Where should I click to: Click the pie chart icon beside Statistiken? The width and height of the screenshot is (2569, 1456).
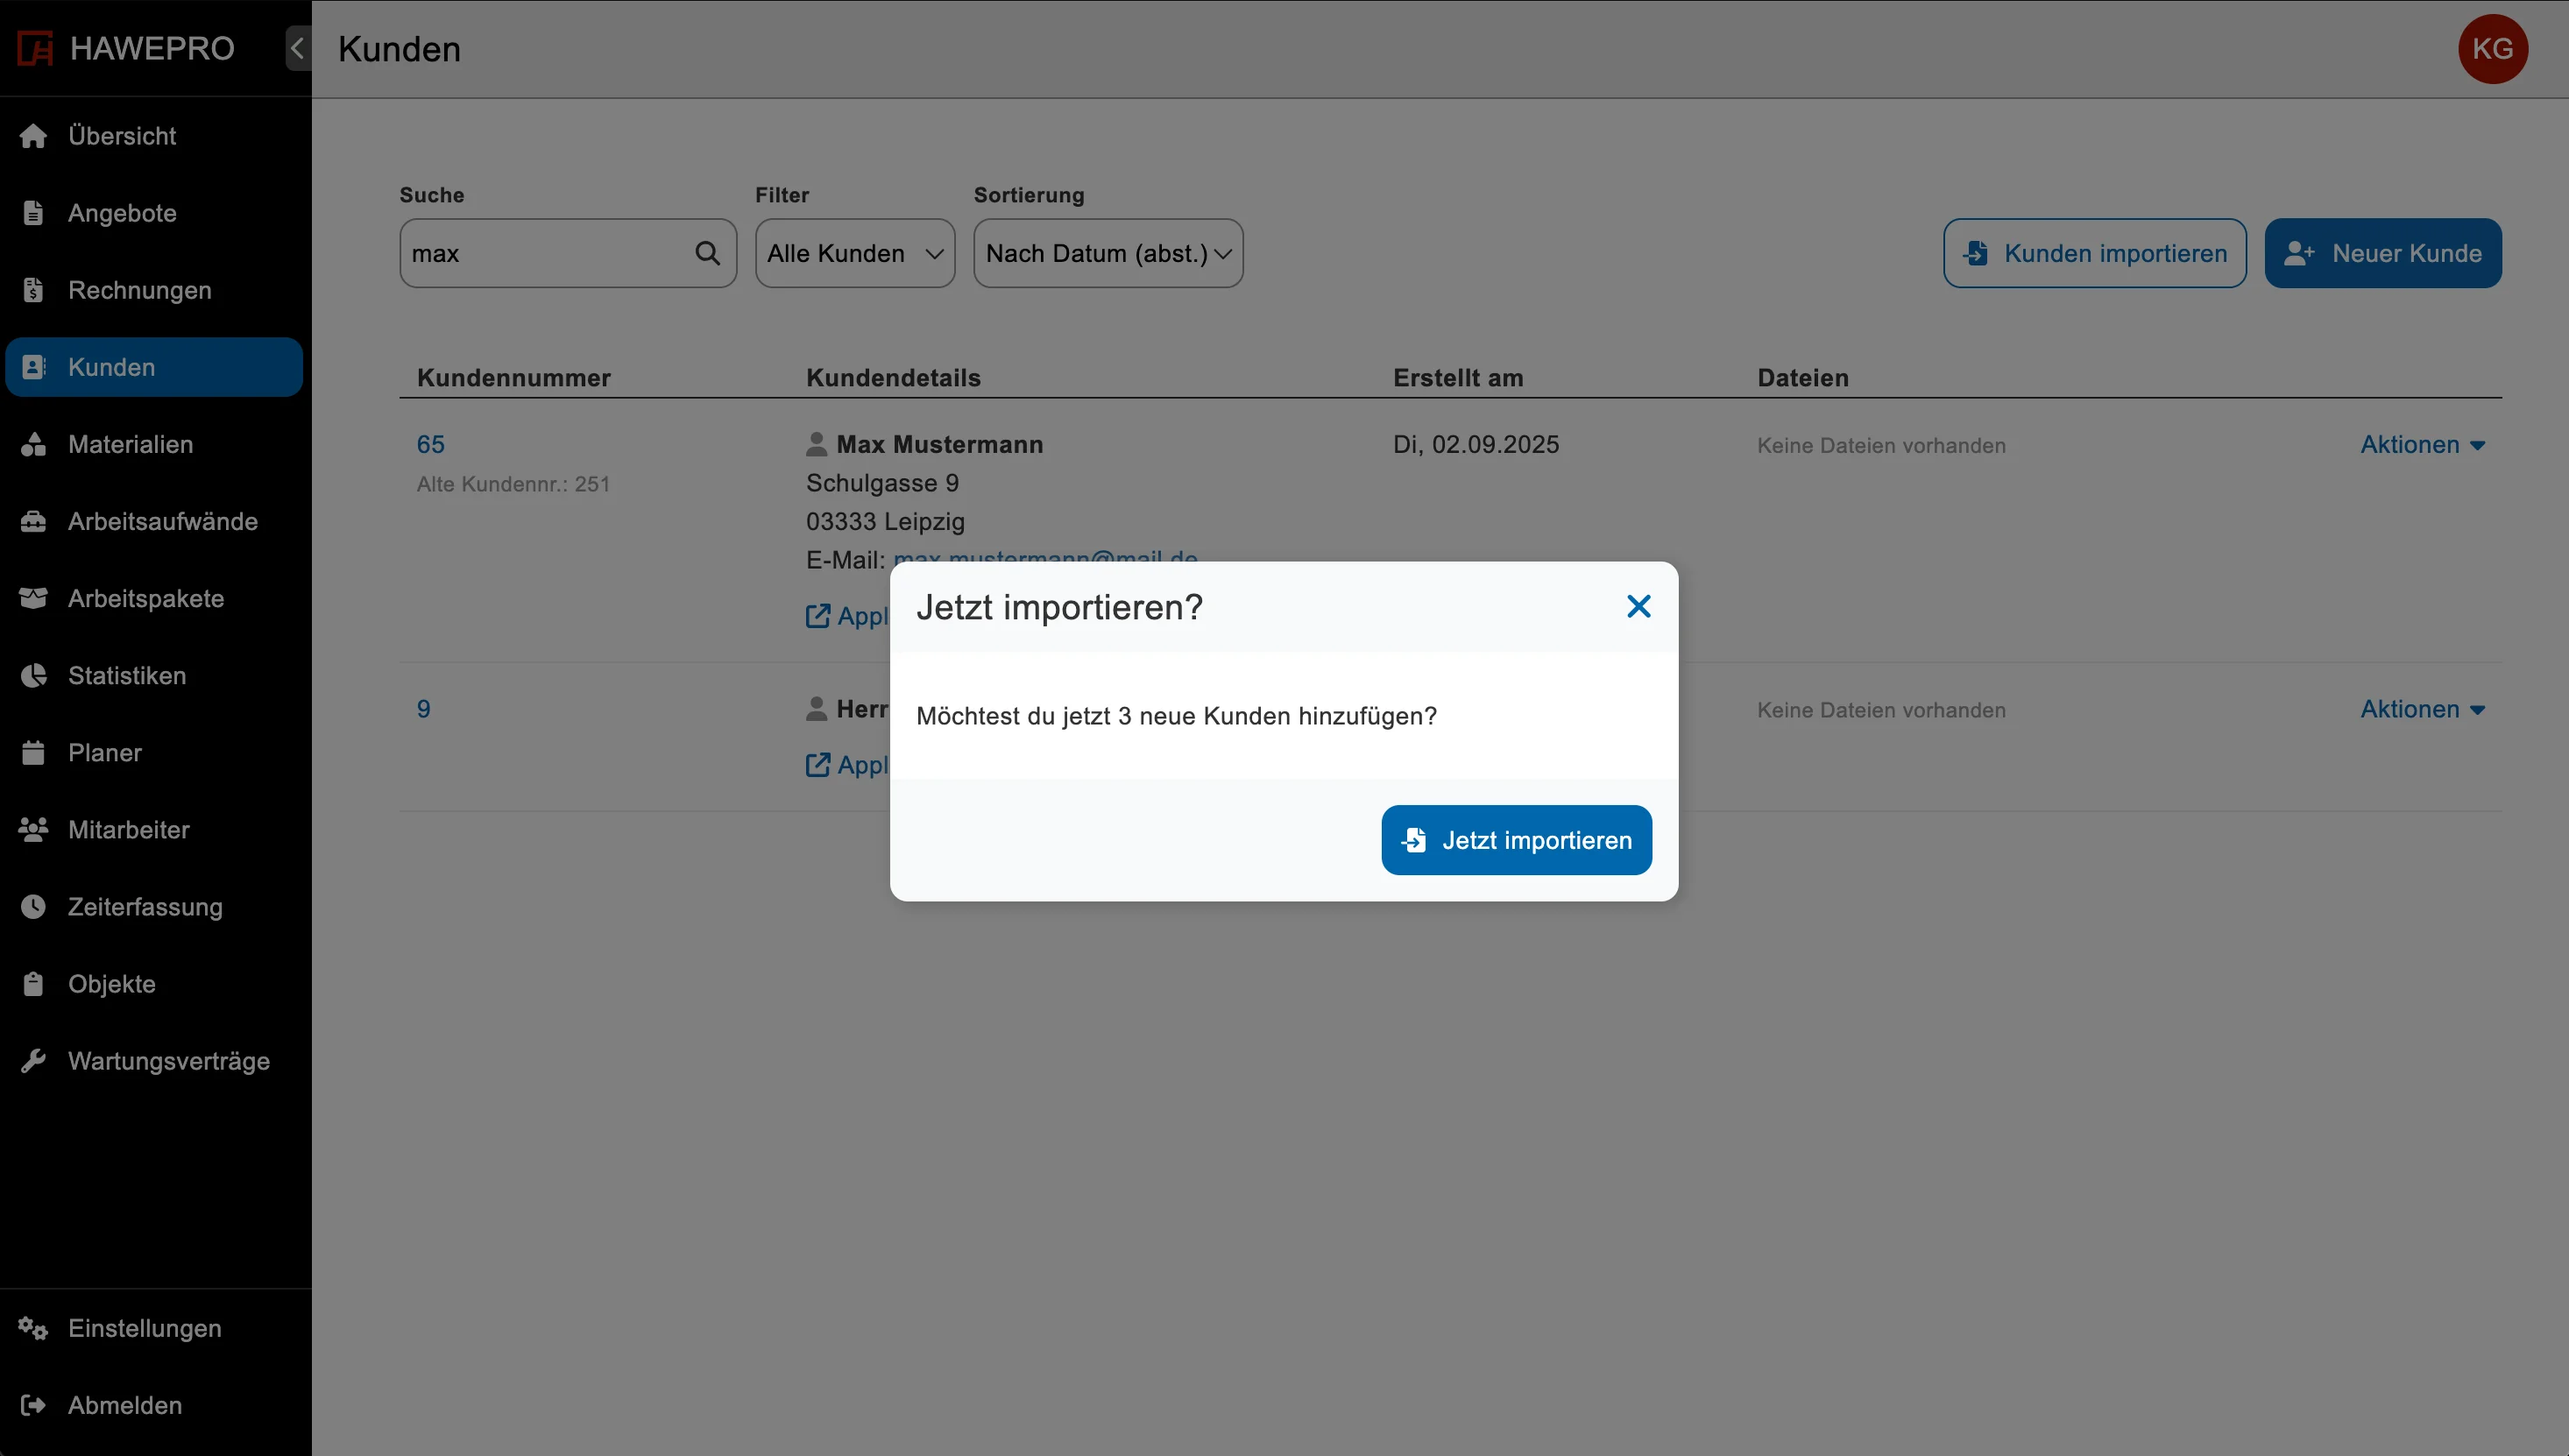pos(33,675)
